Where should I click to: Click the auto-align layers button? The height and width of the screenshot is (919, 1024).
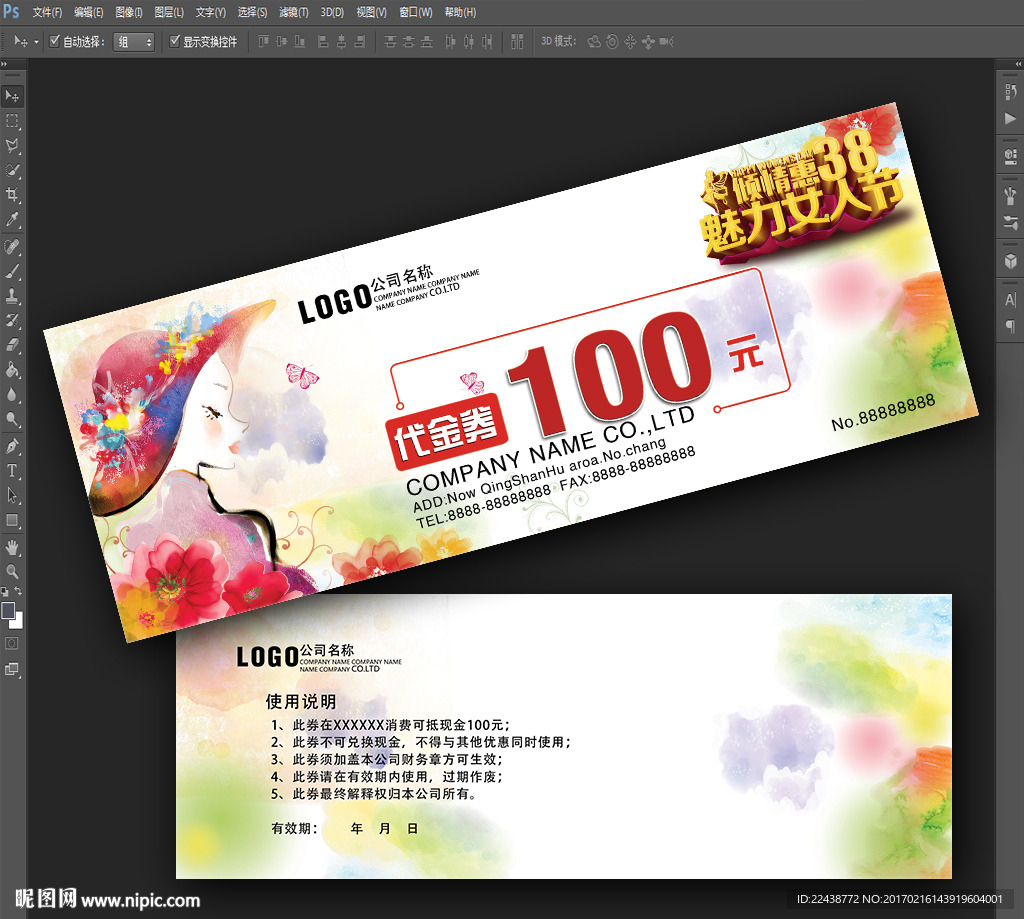pos(517,42)
